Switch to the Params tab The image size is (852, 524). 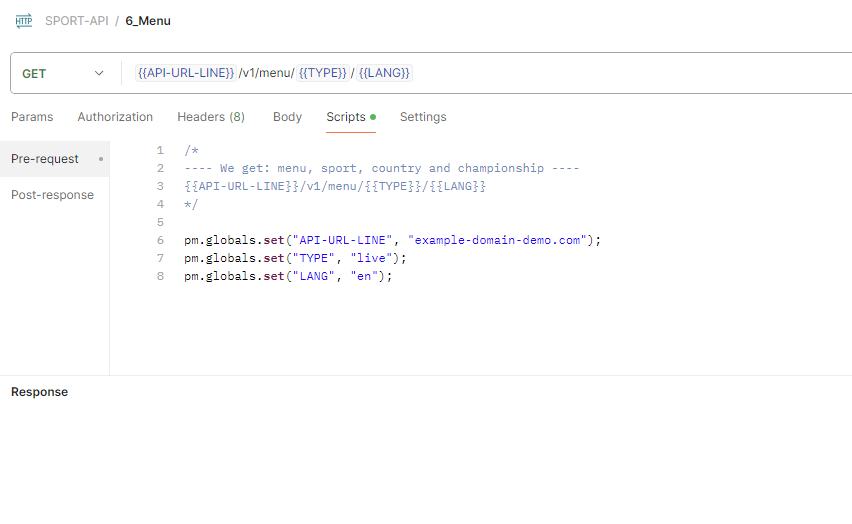(32, 117)
